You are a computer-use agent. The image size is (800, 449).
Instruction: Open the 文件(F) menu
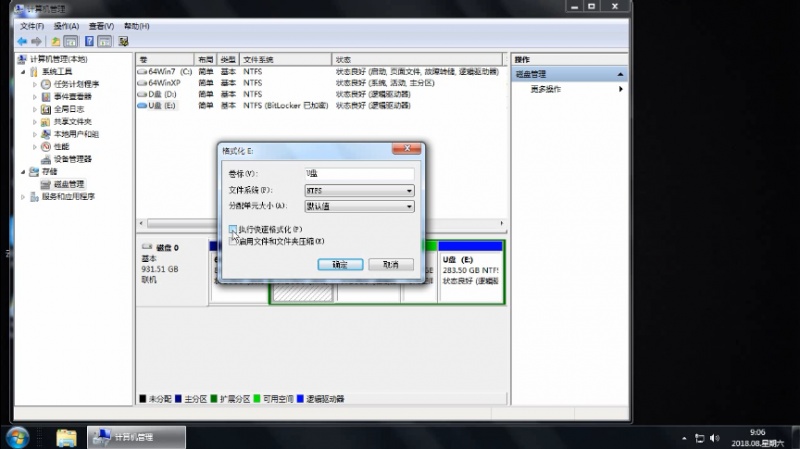(x=32, y=26)
